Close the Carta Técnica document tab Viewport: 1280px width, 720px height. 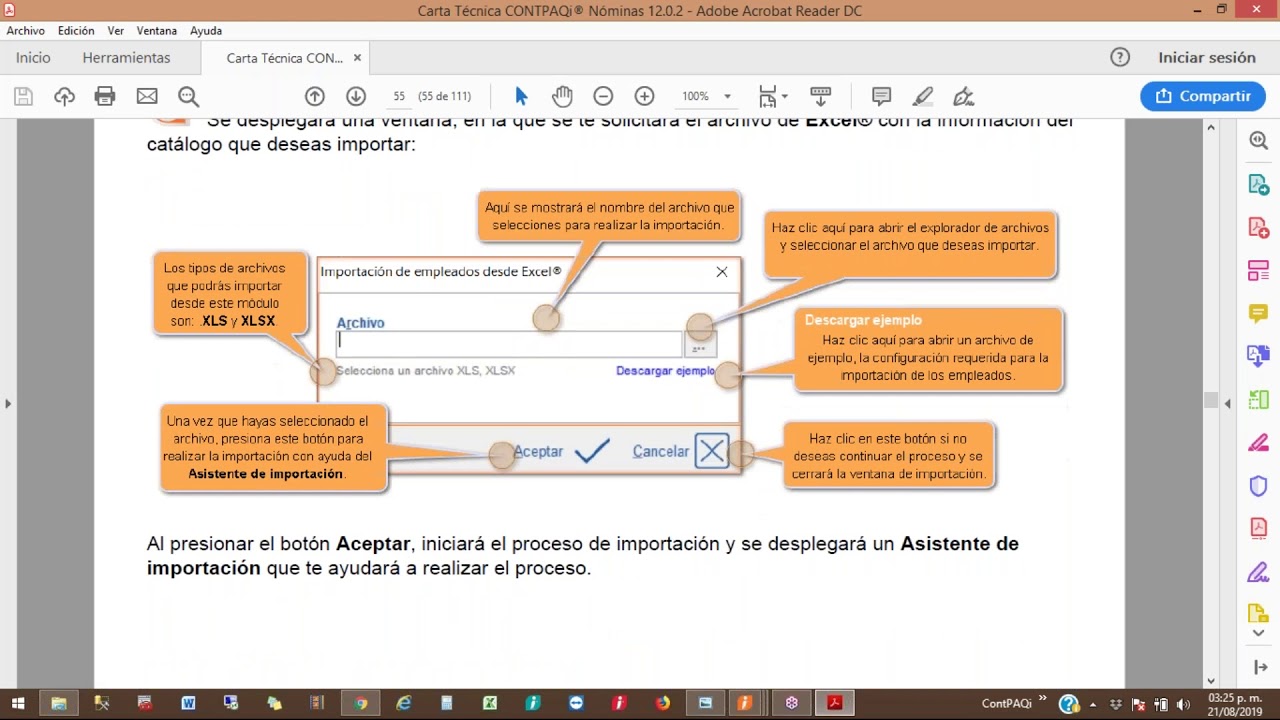coord(357,58)
